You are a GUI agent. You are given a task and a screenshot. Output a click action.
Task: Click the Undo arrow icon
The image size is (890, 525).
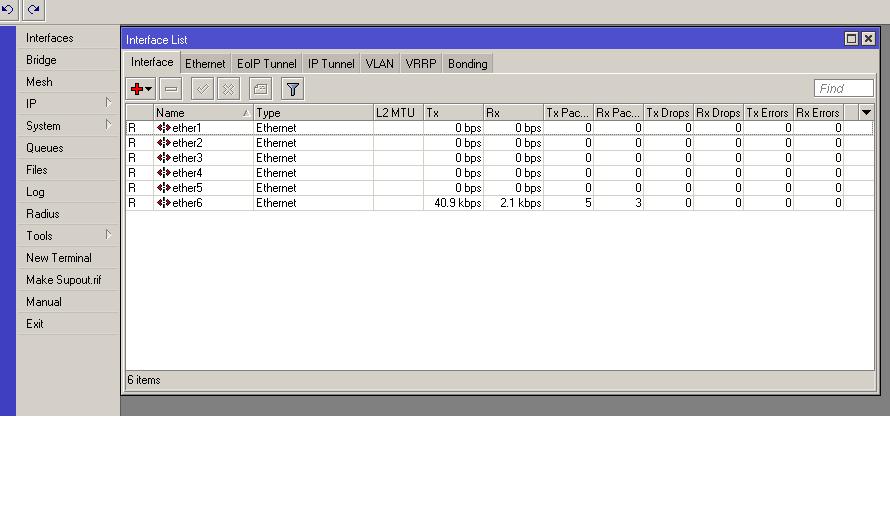pyautogui.click(x=8, y=9)
